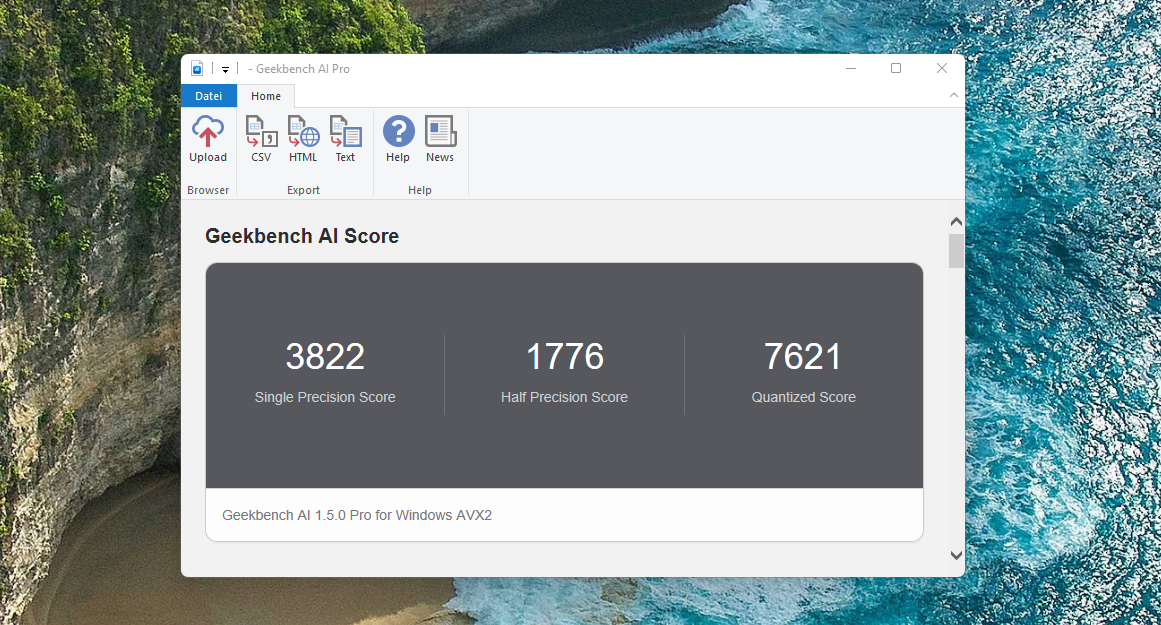
Task: Click the Upload to Browser icon
Action: (x=207, y=140)
